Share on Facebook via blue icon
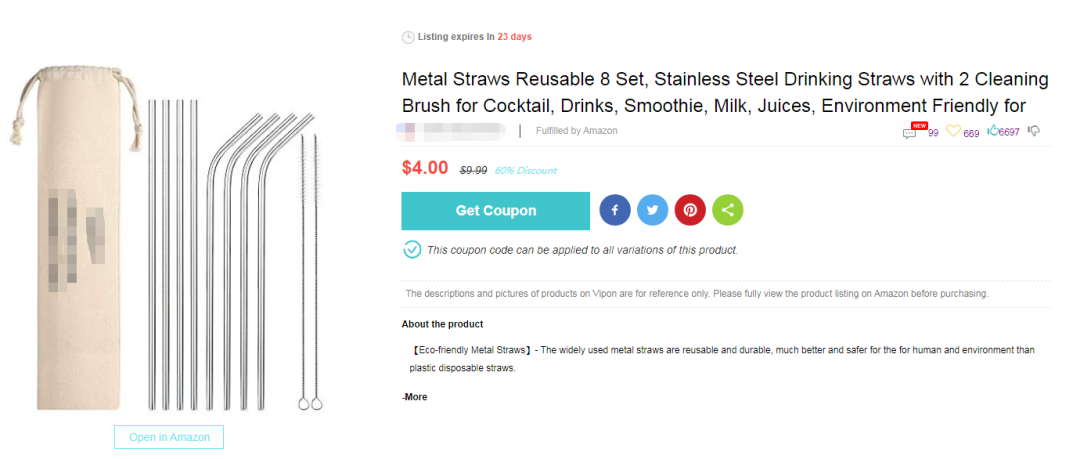This screenshot has height=459, width=1080. coord(615,210)
